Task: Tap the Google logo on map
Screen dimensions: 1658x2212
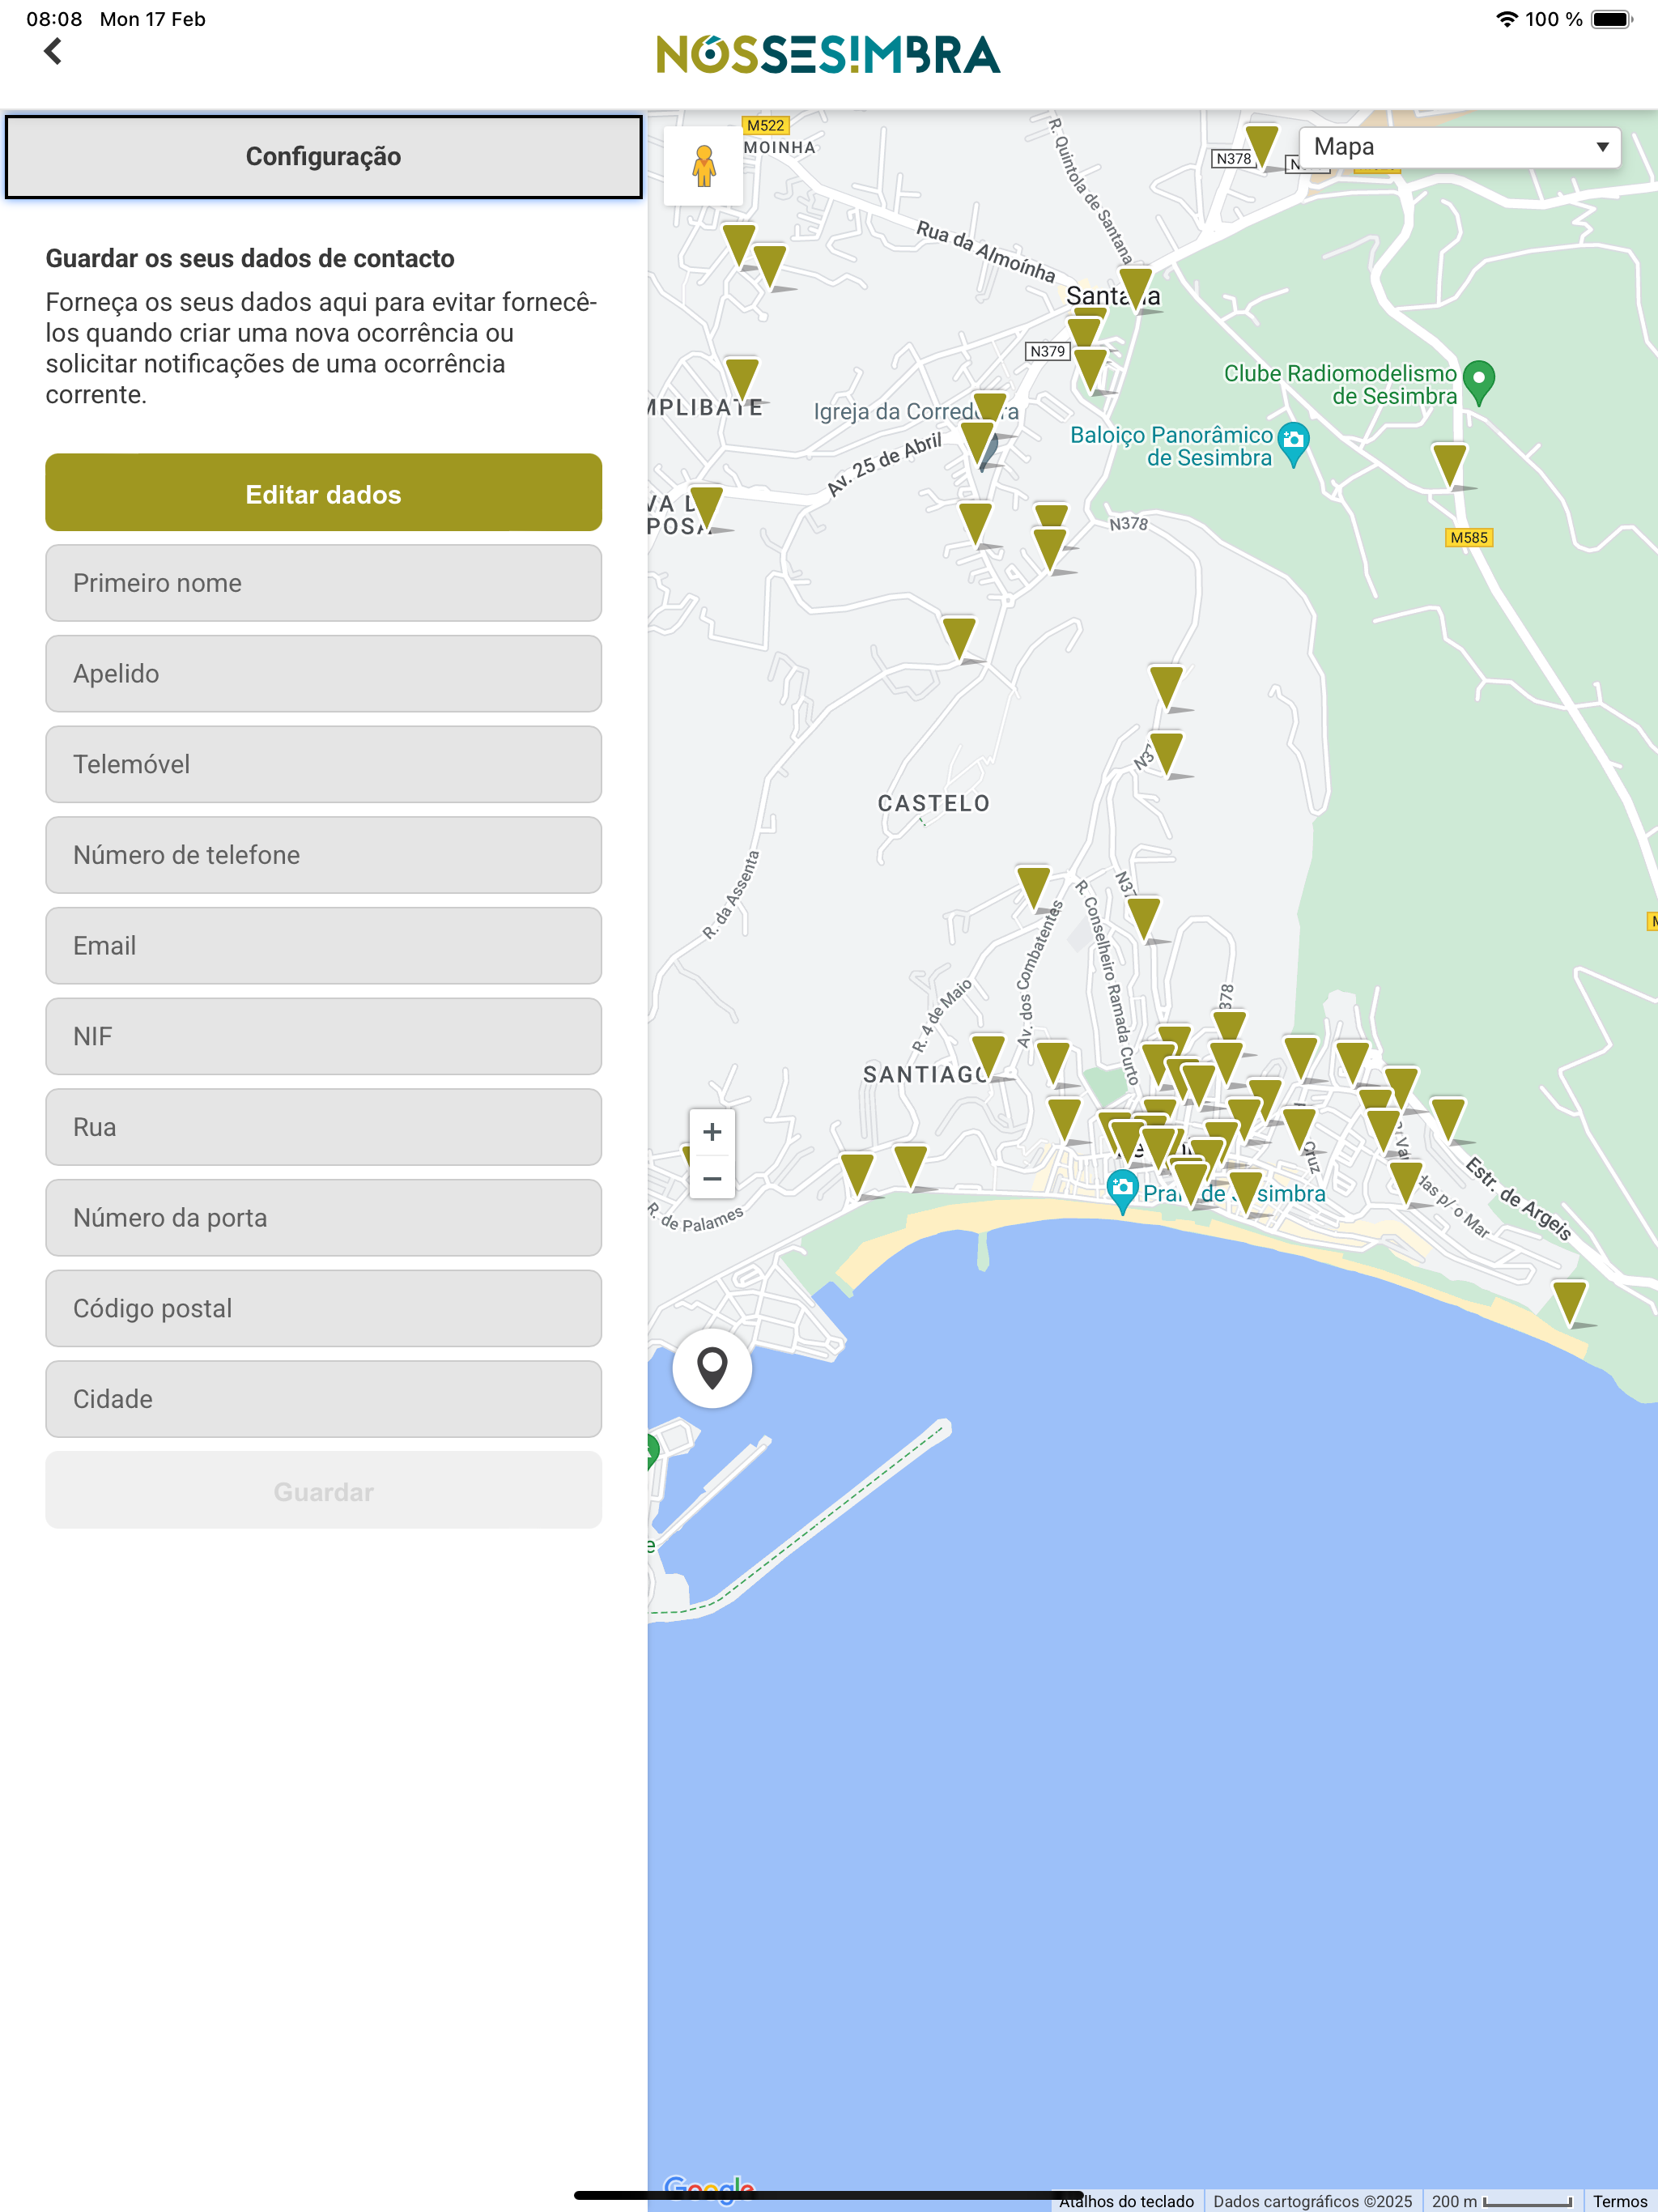Action: 708,2190
